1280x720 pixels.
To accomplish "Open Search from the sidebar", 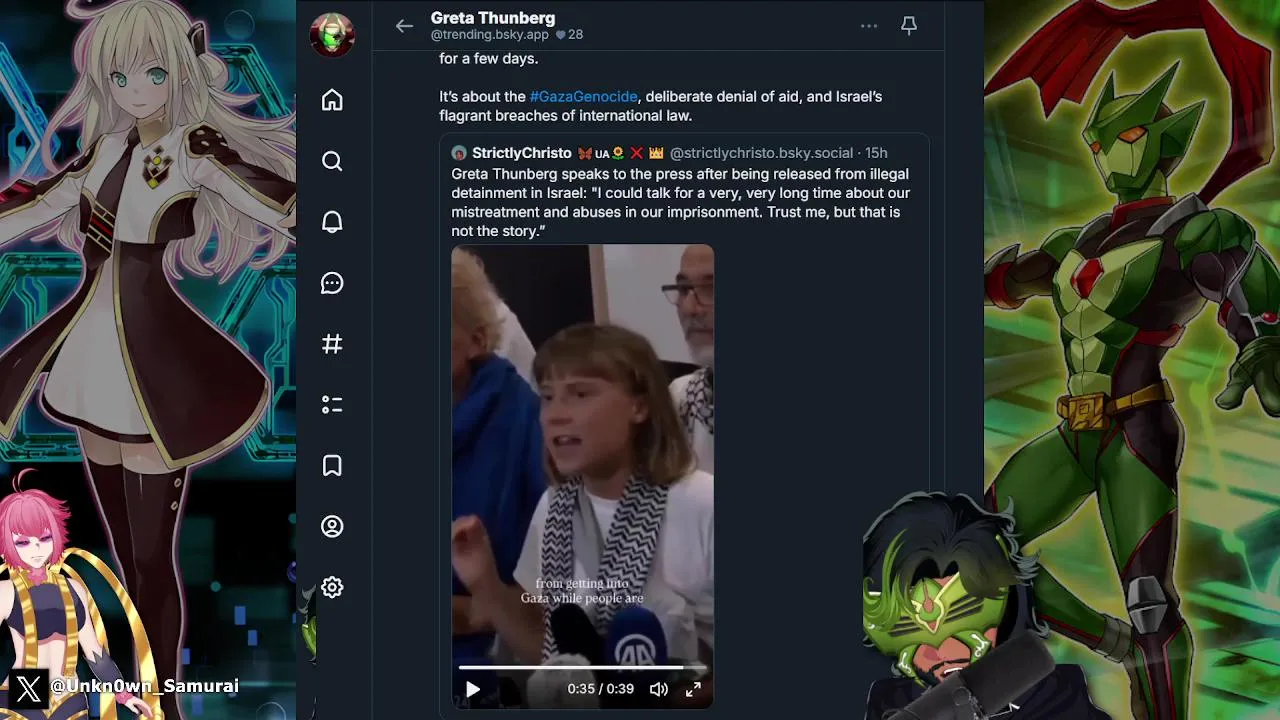I will [332, 161].
